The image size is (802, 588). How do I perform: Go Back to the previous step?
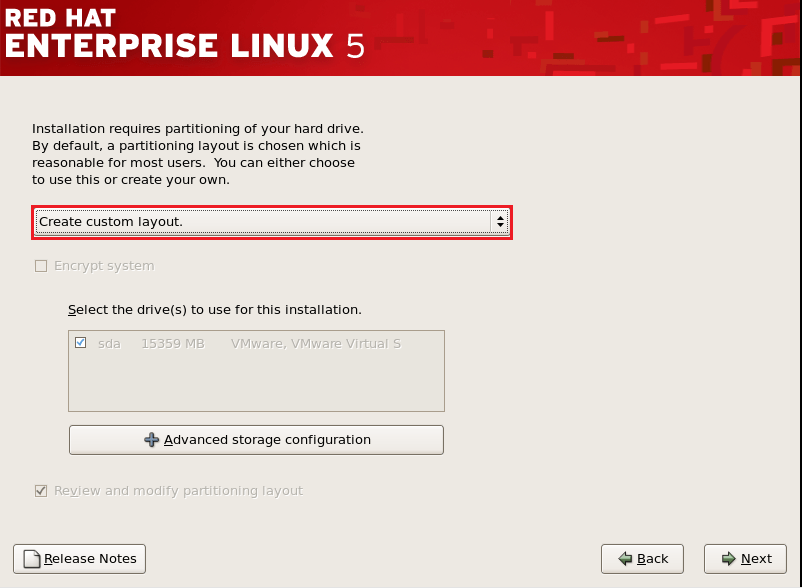[x=642, y=559]
